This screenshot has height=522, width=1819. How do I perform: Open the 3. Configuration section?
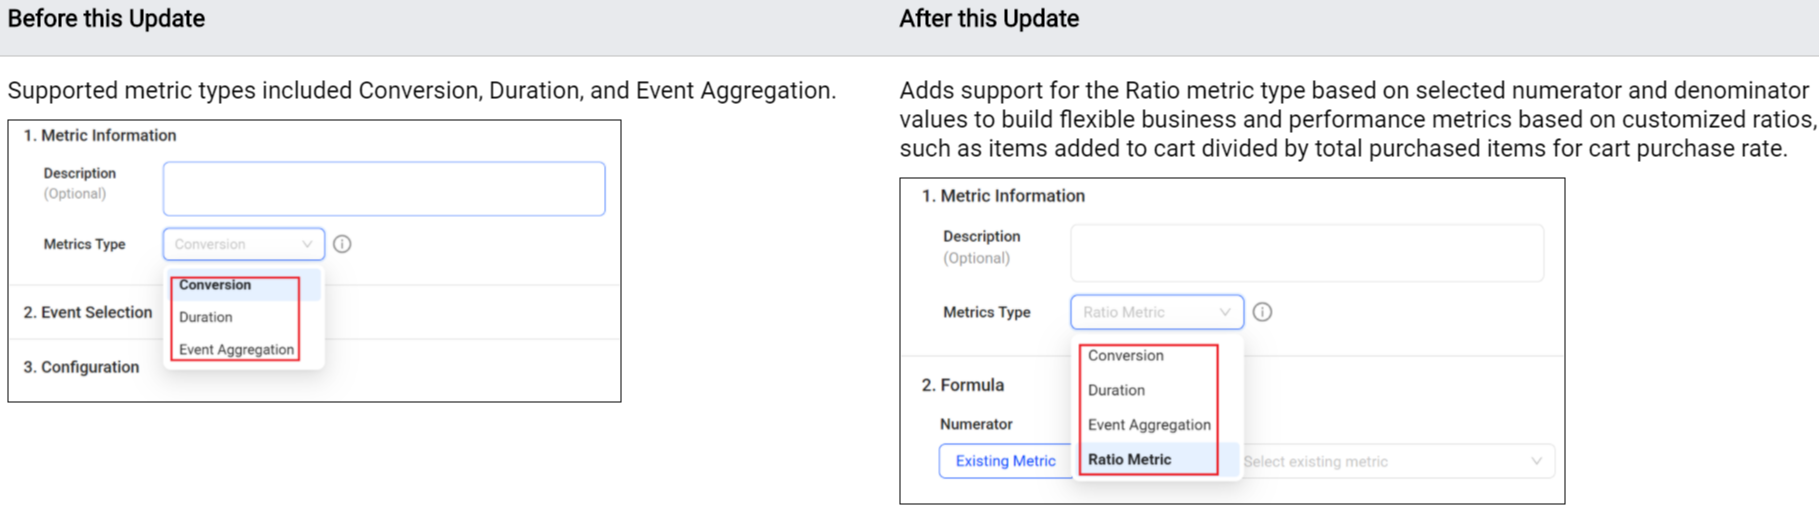pyautogui.click(x=81, y=367)
